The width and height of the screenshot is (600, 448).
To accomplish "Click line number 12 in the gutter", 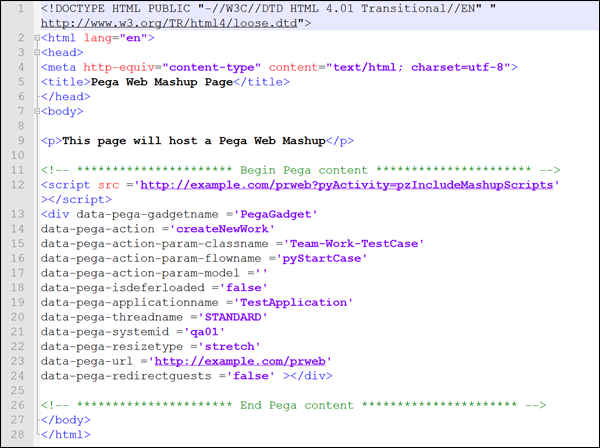I will point(18,185).
